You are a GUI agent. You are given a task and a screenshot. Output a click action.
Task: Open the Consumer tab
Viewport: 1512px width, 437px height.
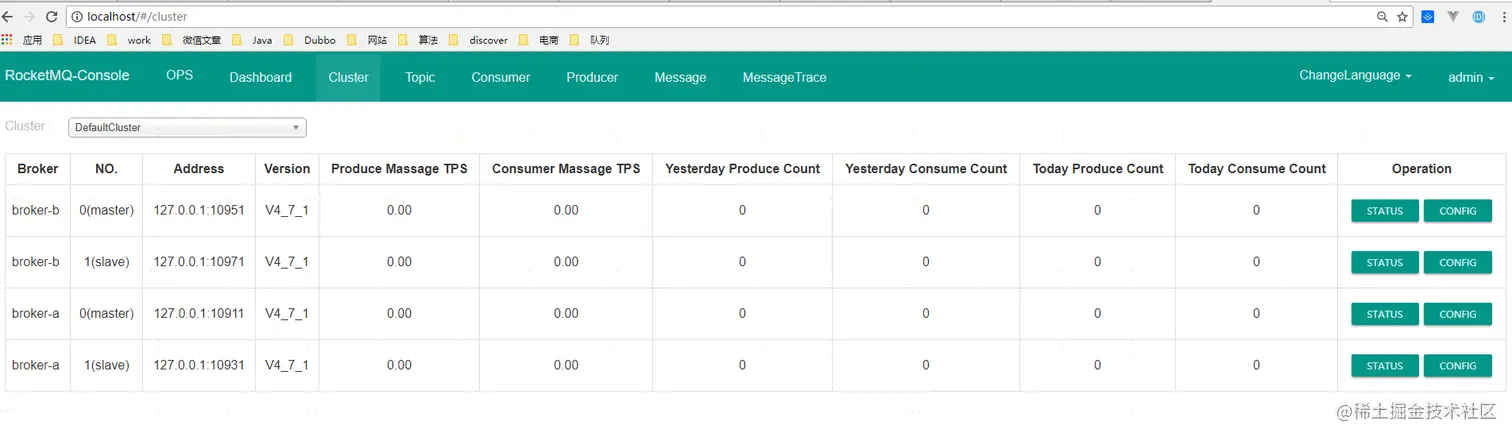pos(501,77)
